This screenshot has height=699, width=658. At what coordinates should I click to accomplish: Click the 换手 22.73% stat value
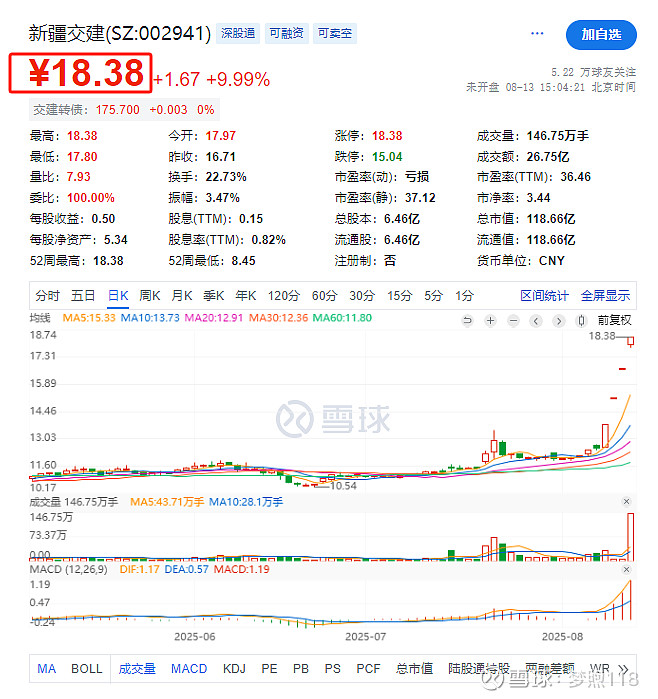pos(226,177)
